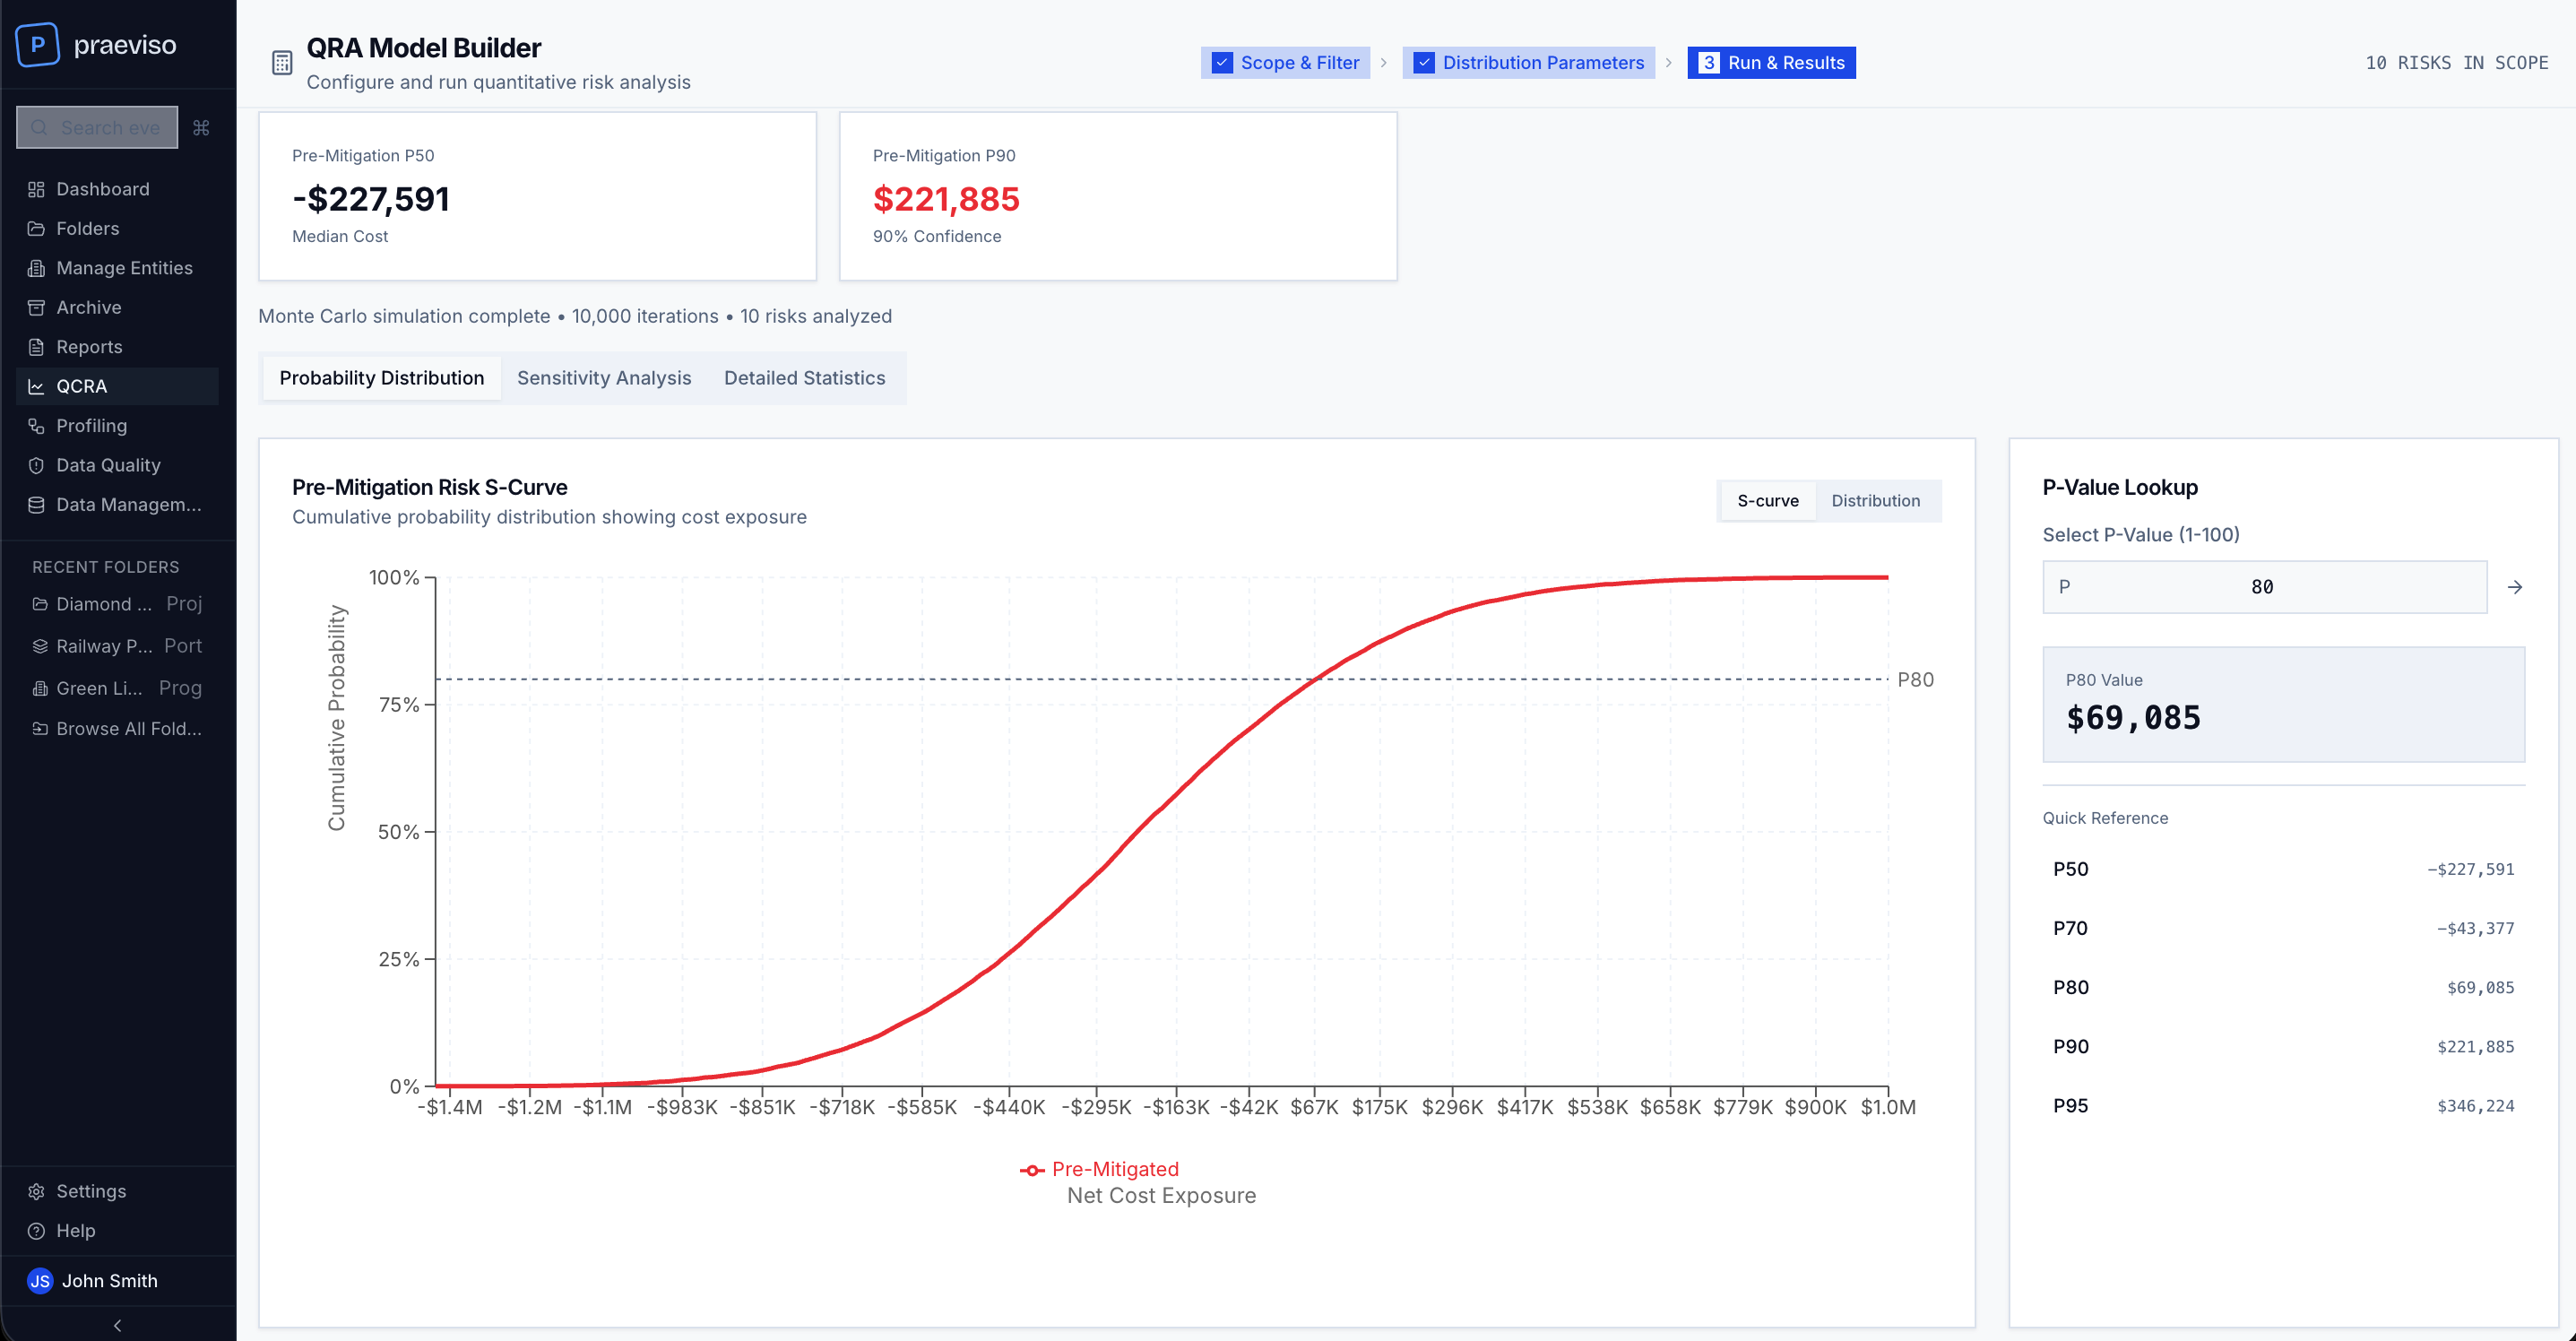Image resolution: width=2576 pixels, height=1341 pixels.
Task: Click the Help question mark icon
Action: 36,1231
